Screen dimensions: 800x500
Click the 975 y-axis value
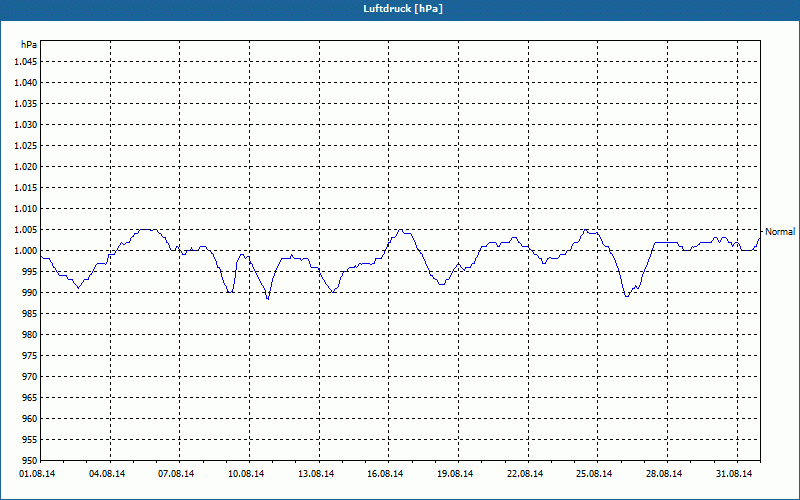pos(31,356)
